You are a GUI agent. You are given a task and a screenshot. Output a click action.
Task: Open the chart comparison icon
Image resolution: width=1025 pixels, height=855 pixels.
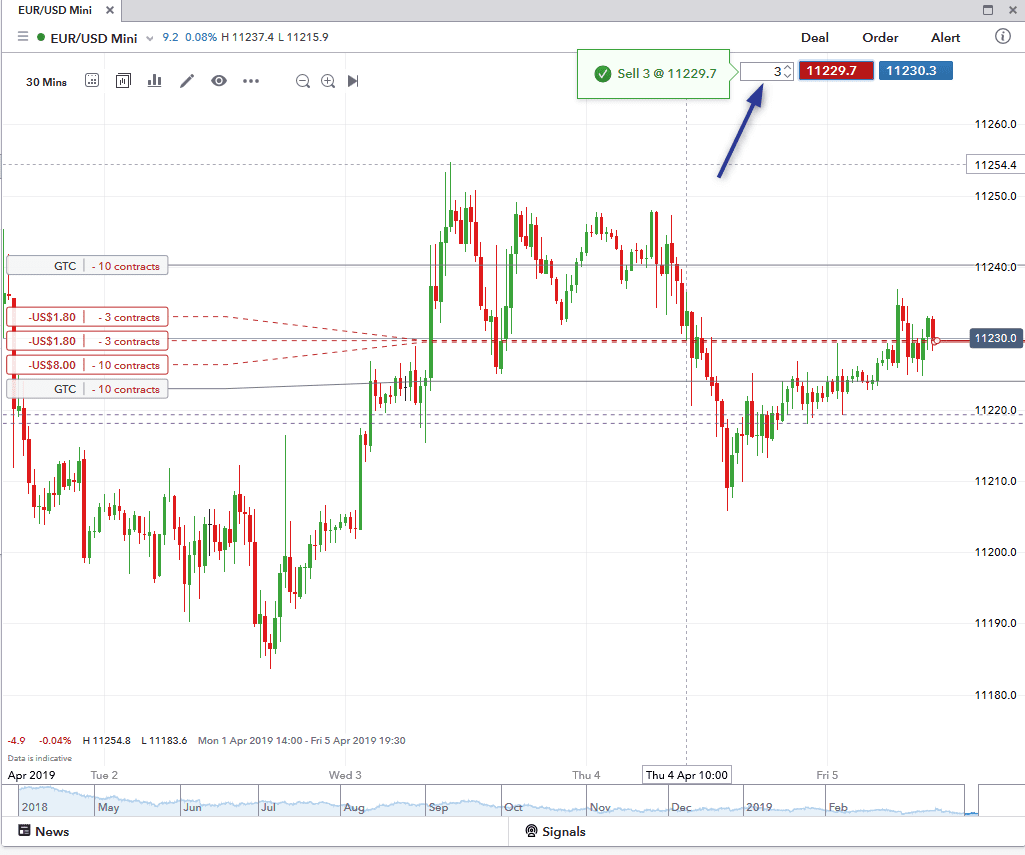123,81
